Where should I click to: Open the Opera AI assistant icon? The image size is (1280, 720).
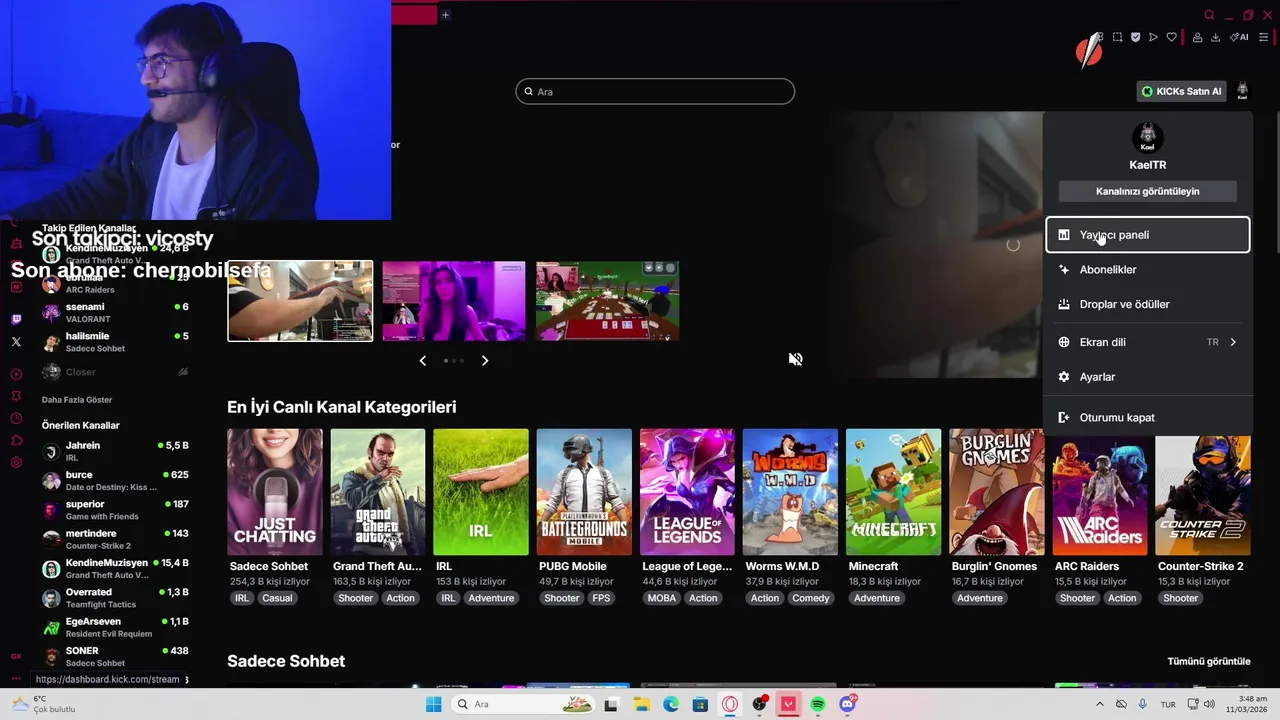[1239, 37]
